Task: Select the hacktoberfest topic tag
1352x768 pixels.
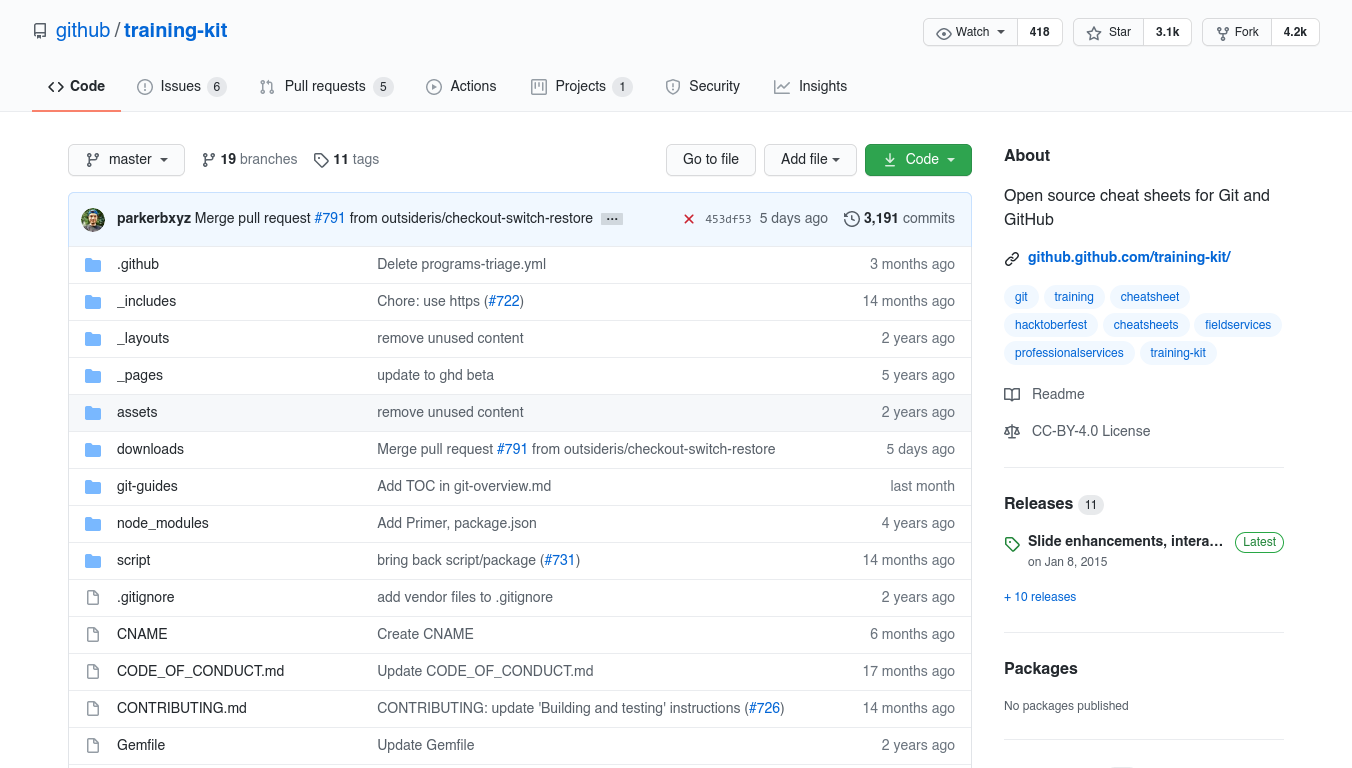Action: click(1051, 325)
